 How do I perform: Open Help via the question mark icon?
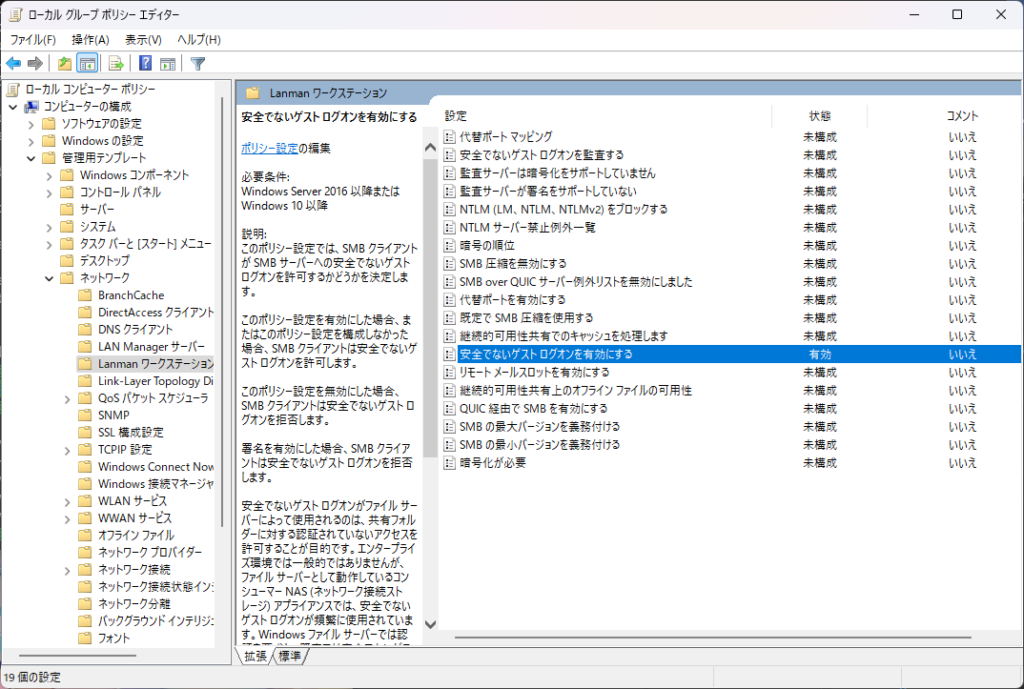145,64
